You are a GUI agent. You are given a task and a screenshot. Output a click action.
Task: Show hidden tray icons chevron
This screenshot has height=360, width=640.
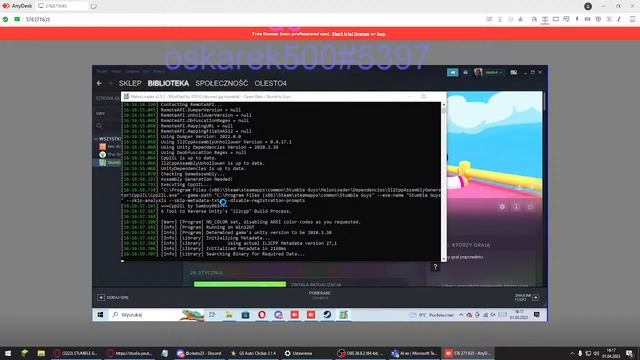572,353
